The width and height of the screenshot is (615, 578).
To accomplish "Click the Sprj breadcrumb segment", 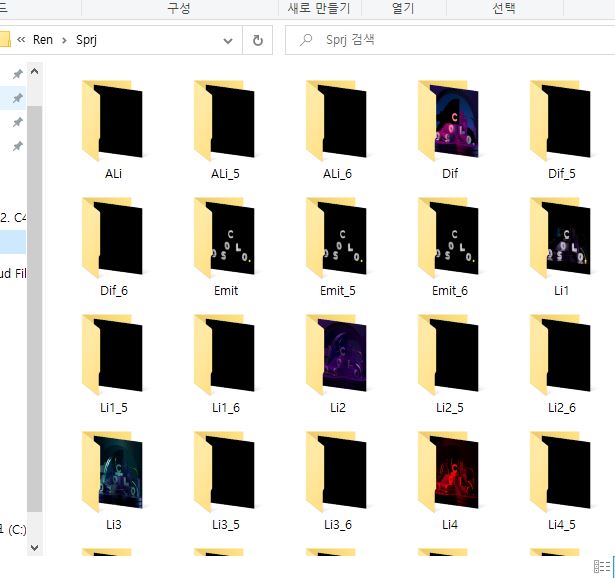I will tap(85, 41).
